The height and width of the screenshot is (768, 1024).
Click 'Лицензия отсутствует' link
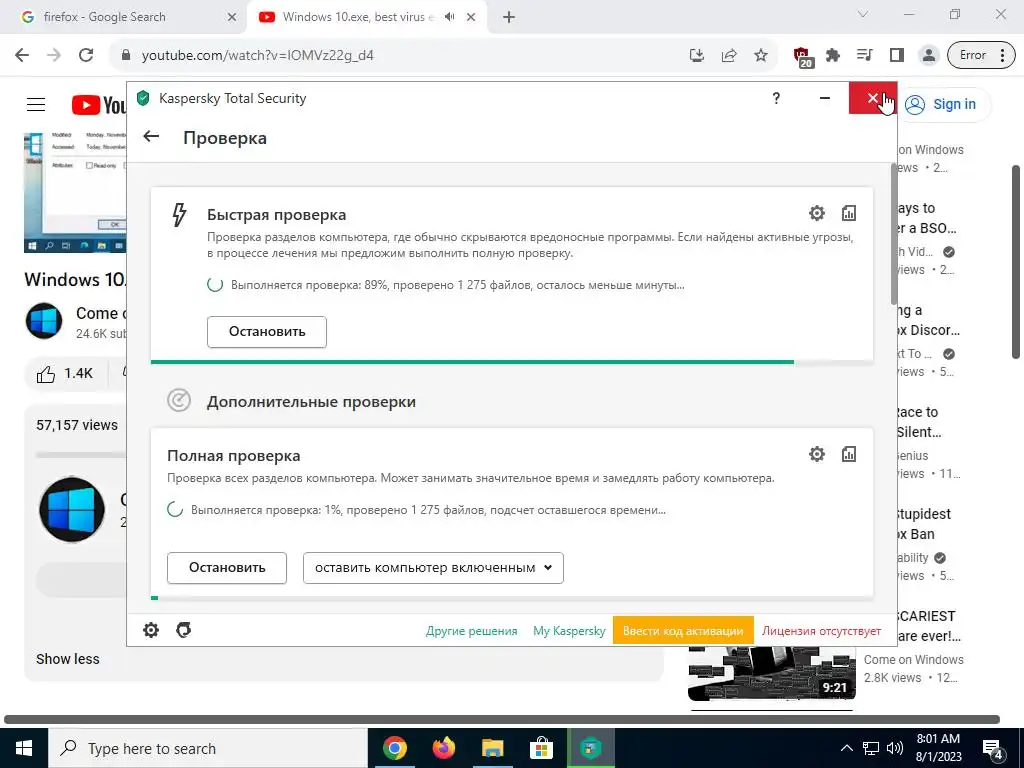pyautogui.click(x=821, y=631)
